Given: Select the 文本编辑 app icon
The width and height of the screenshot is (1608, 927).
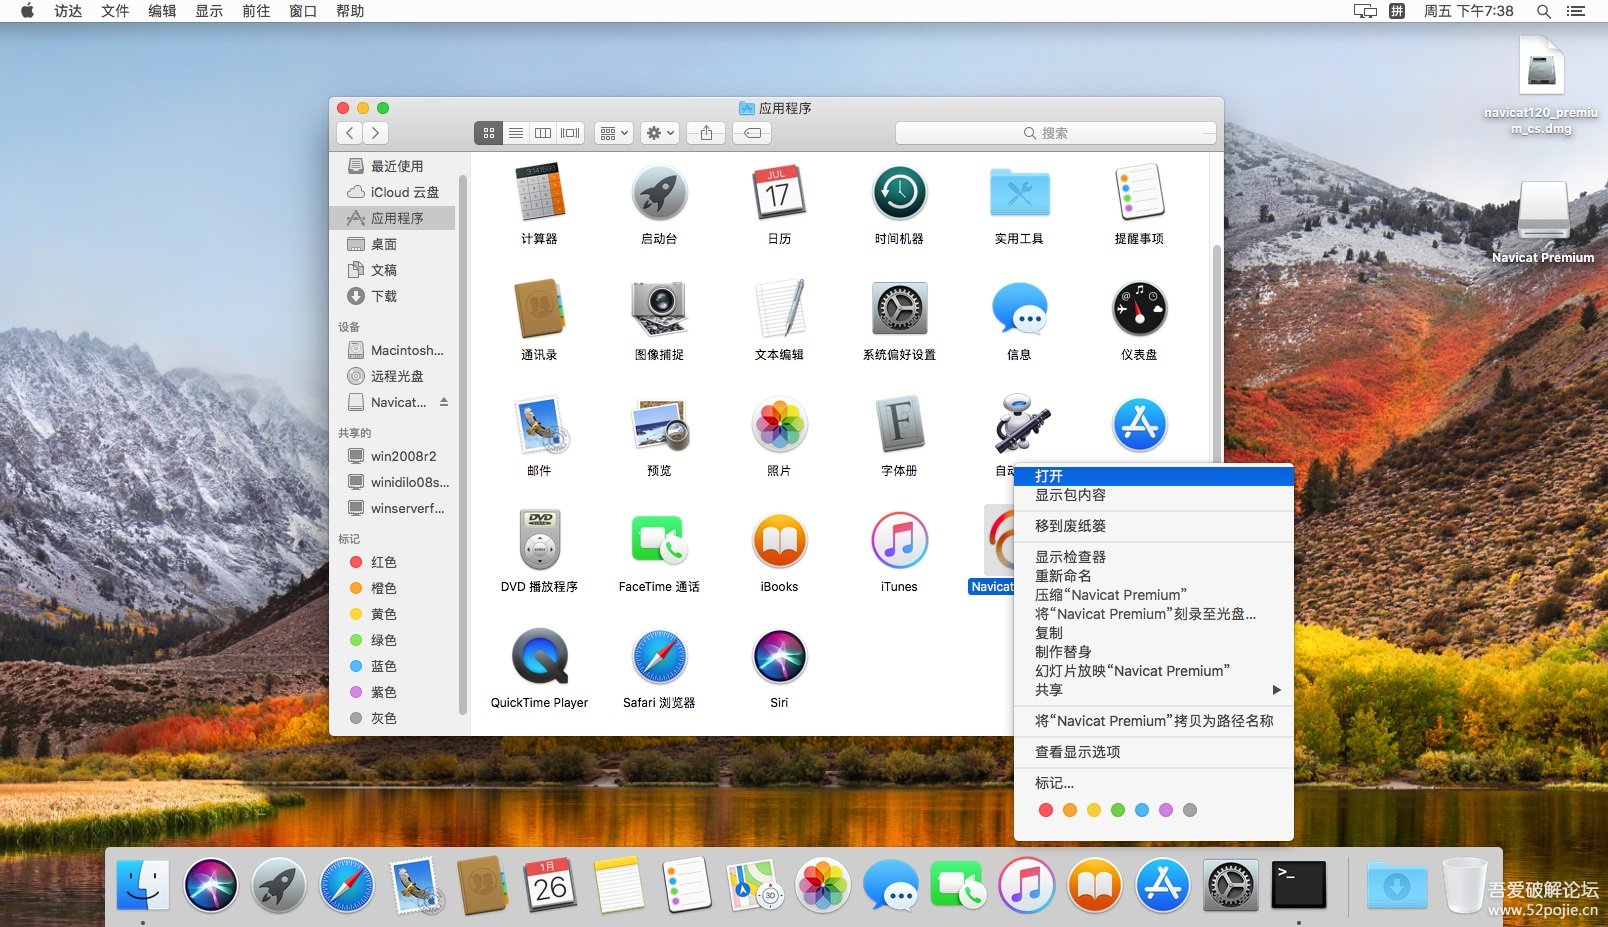Looking at the screenshot, I should pos(779,308).
